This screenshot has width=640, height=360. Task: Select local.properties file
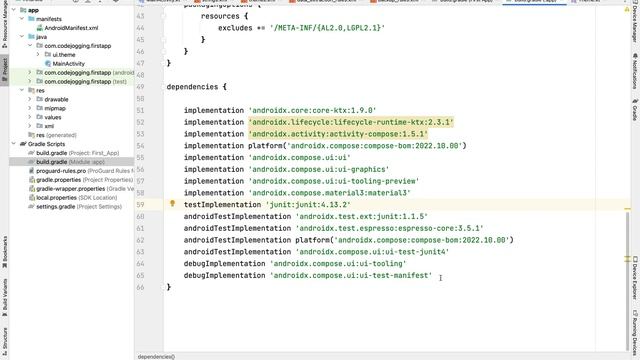coord(76,198)
